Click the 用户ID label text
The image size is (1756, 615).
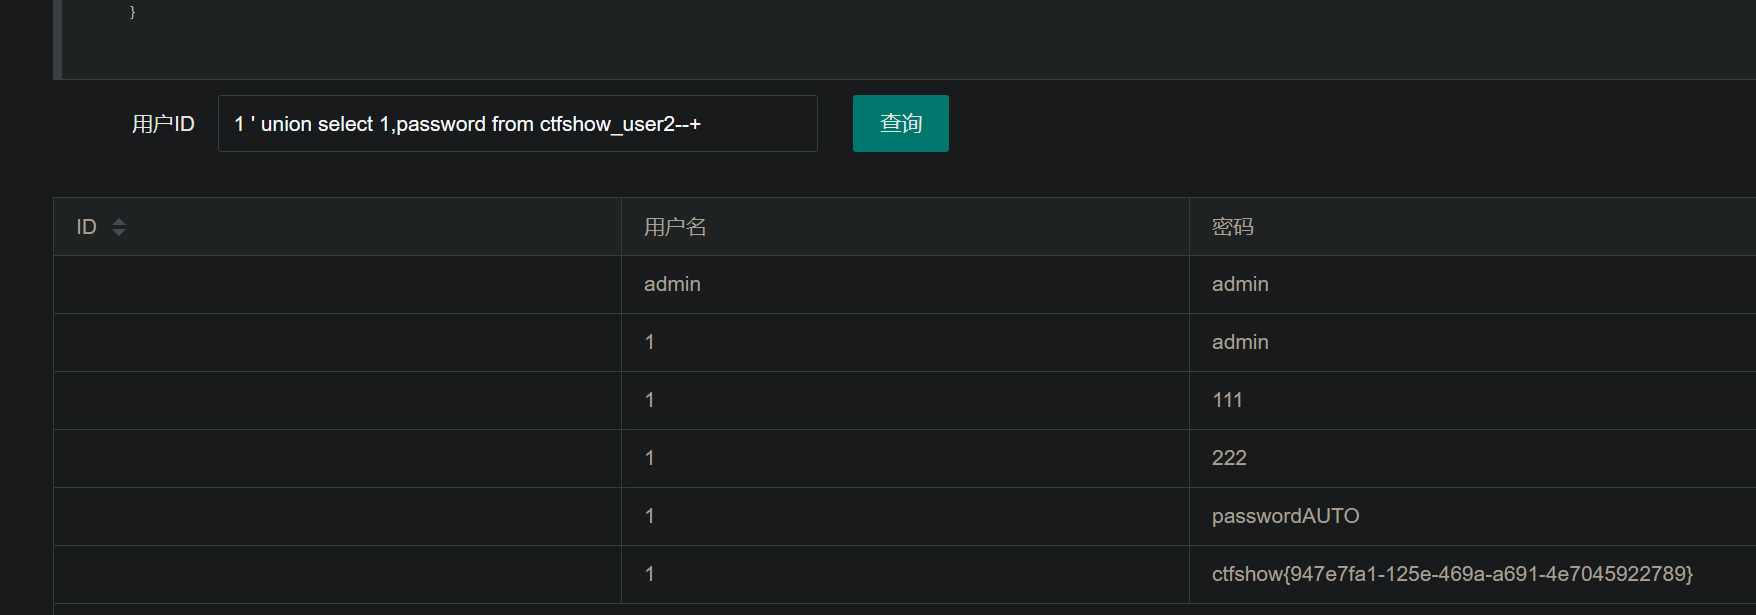(163, 124)
